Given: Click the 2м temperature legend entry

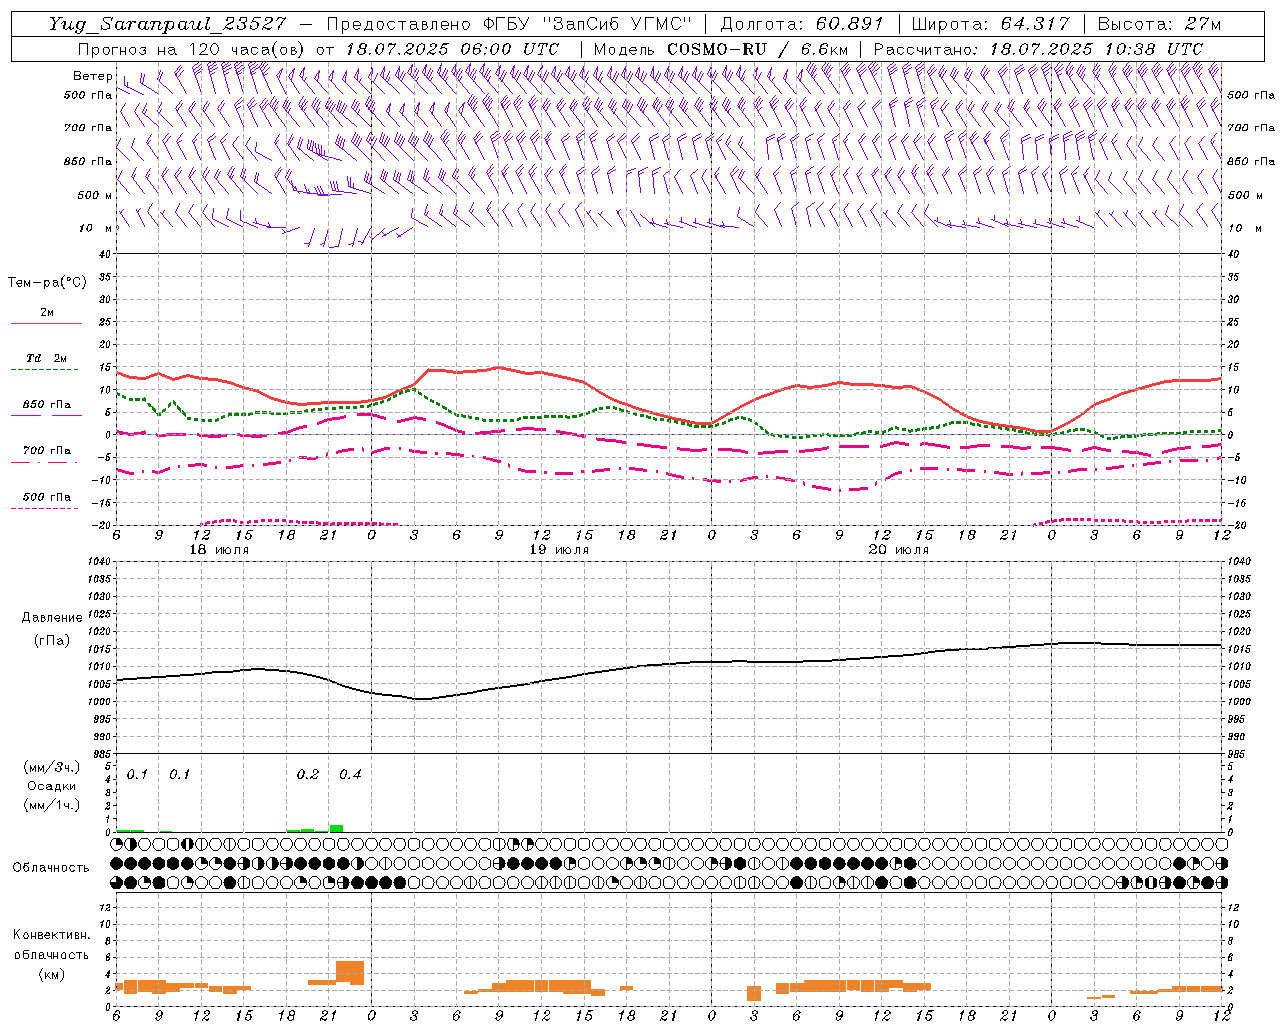Looking at the screenshot, I should point(46,313).
